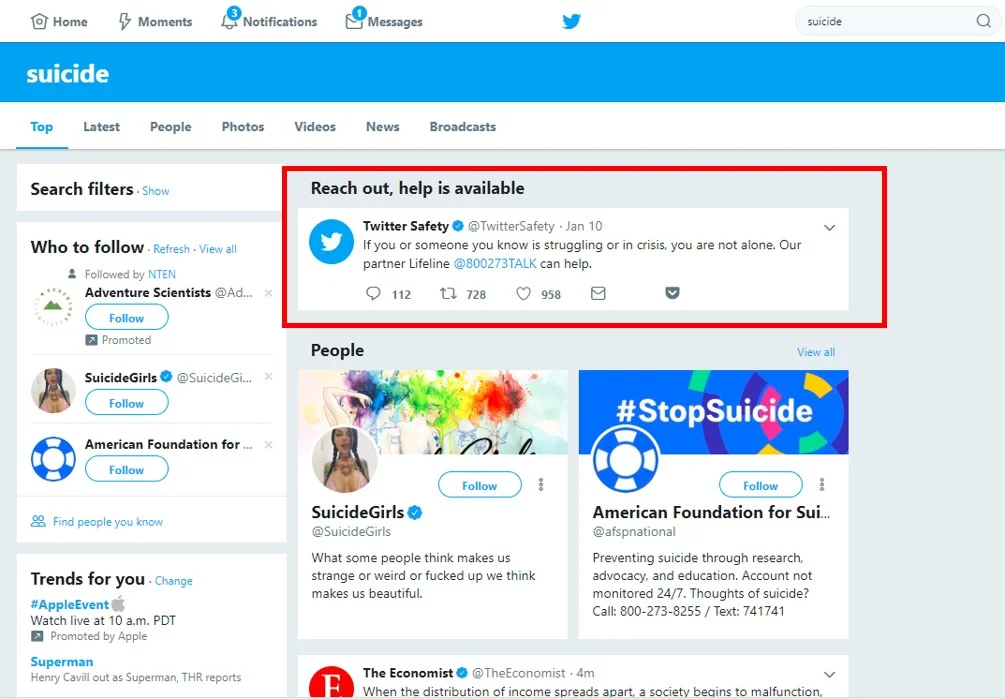Follow Adventure Scientists
Image resolution: width=1005 pixels, height=699 pixels.
(126, 318)
